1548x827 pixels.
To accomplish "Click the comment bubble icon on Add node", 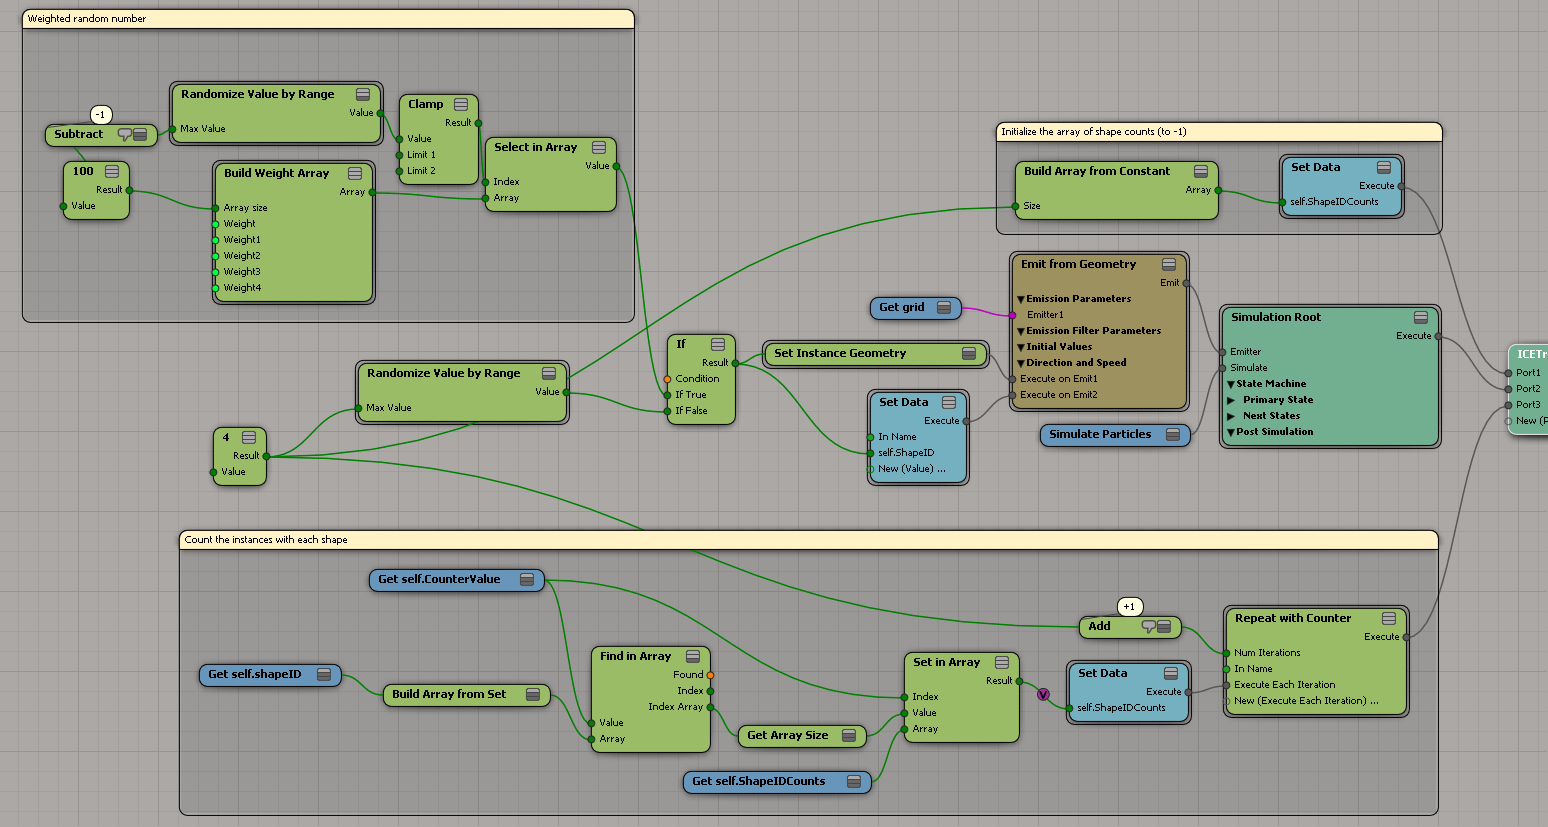I will click(1148, 626).
